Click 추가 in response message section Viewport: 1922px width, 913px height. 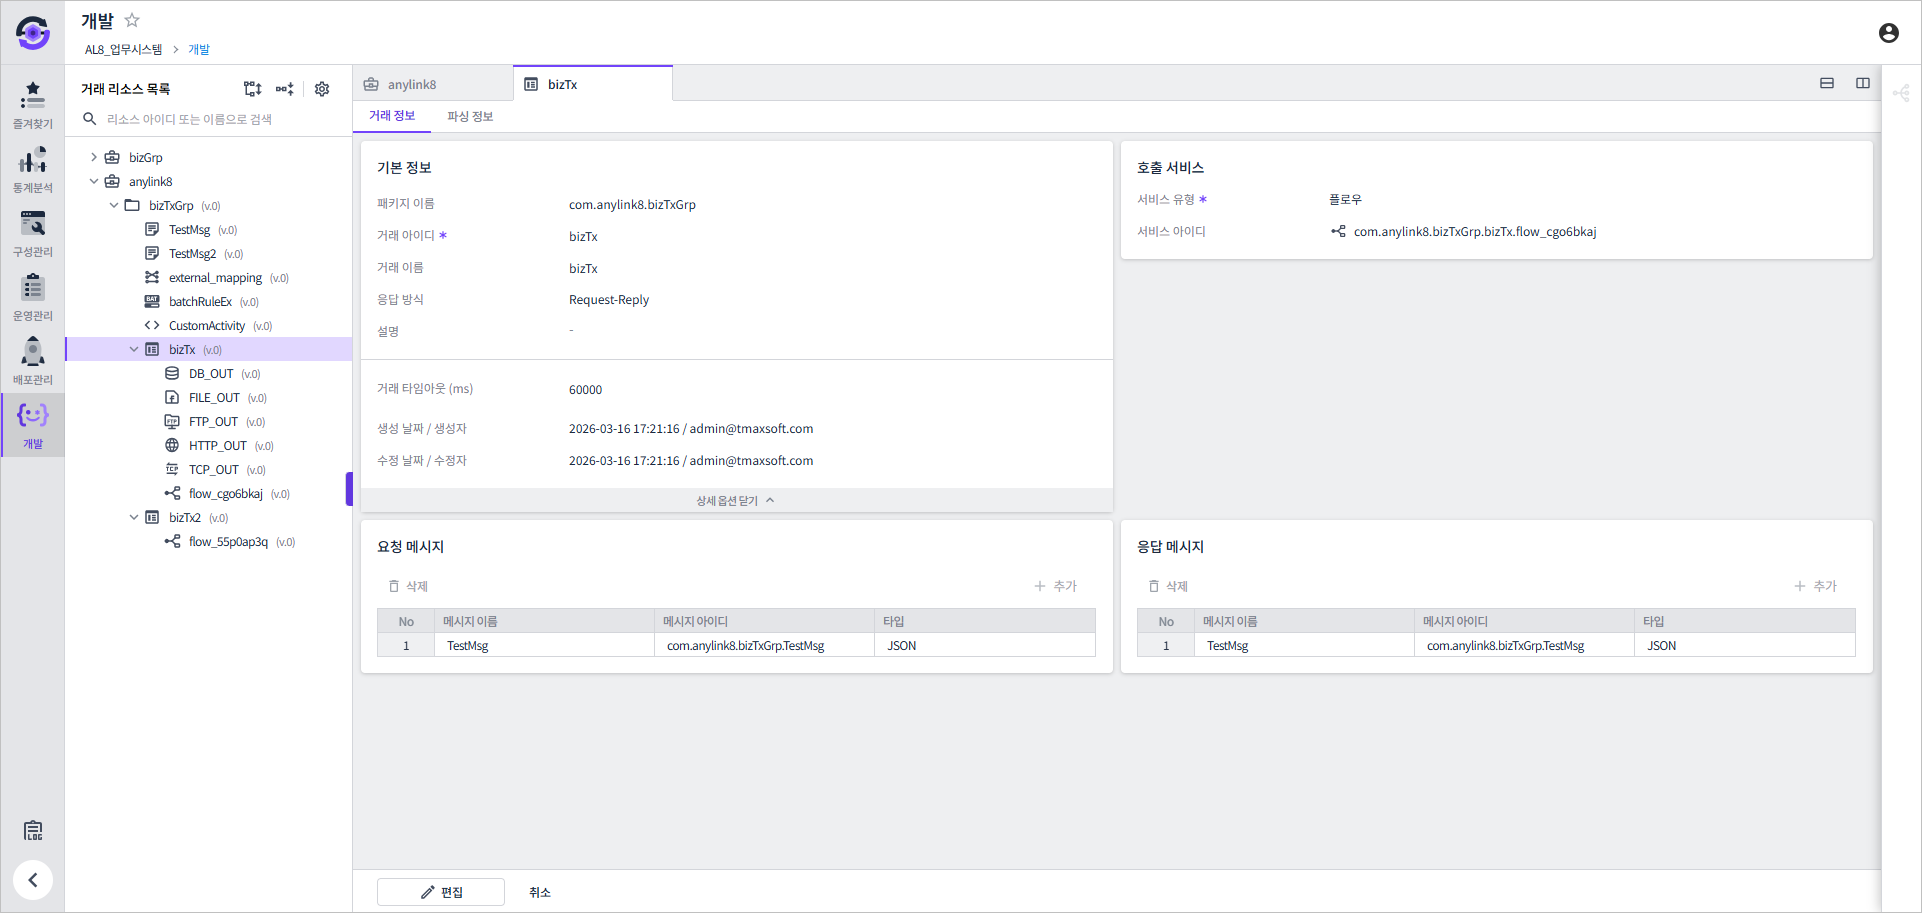(1816, 586)
